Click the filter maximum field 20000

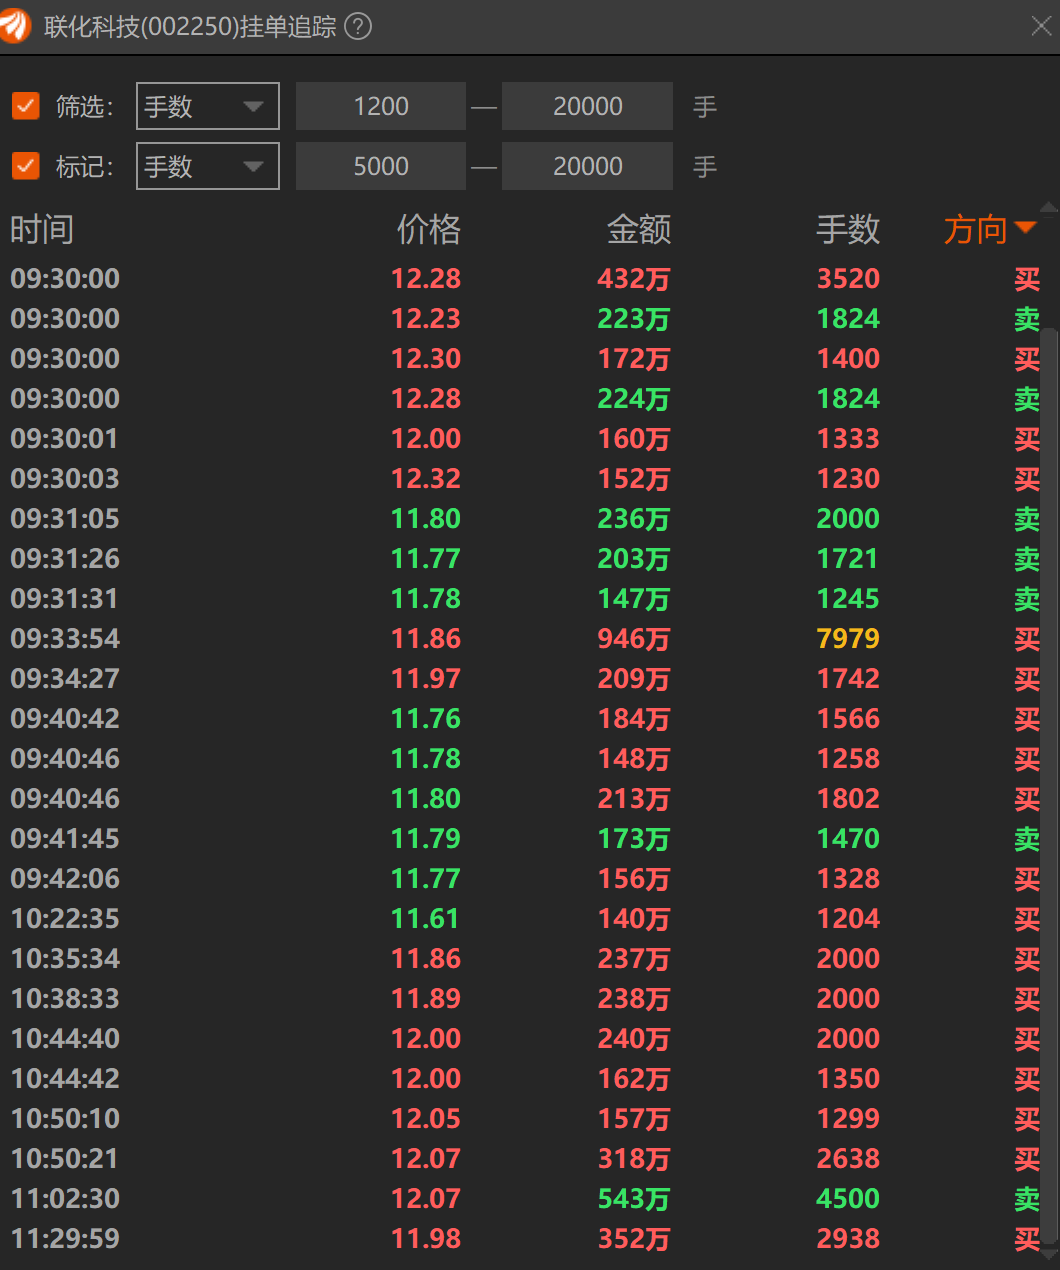[x=587, y=106]
